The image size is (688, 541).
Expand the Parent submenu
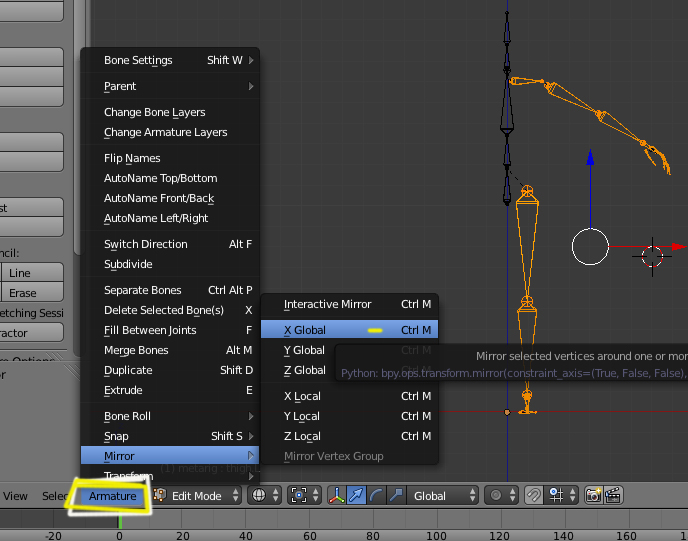(170, 86)
